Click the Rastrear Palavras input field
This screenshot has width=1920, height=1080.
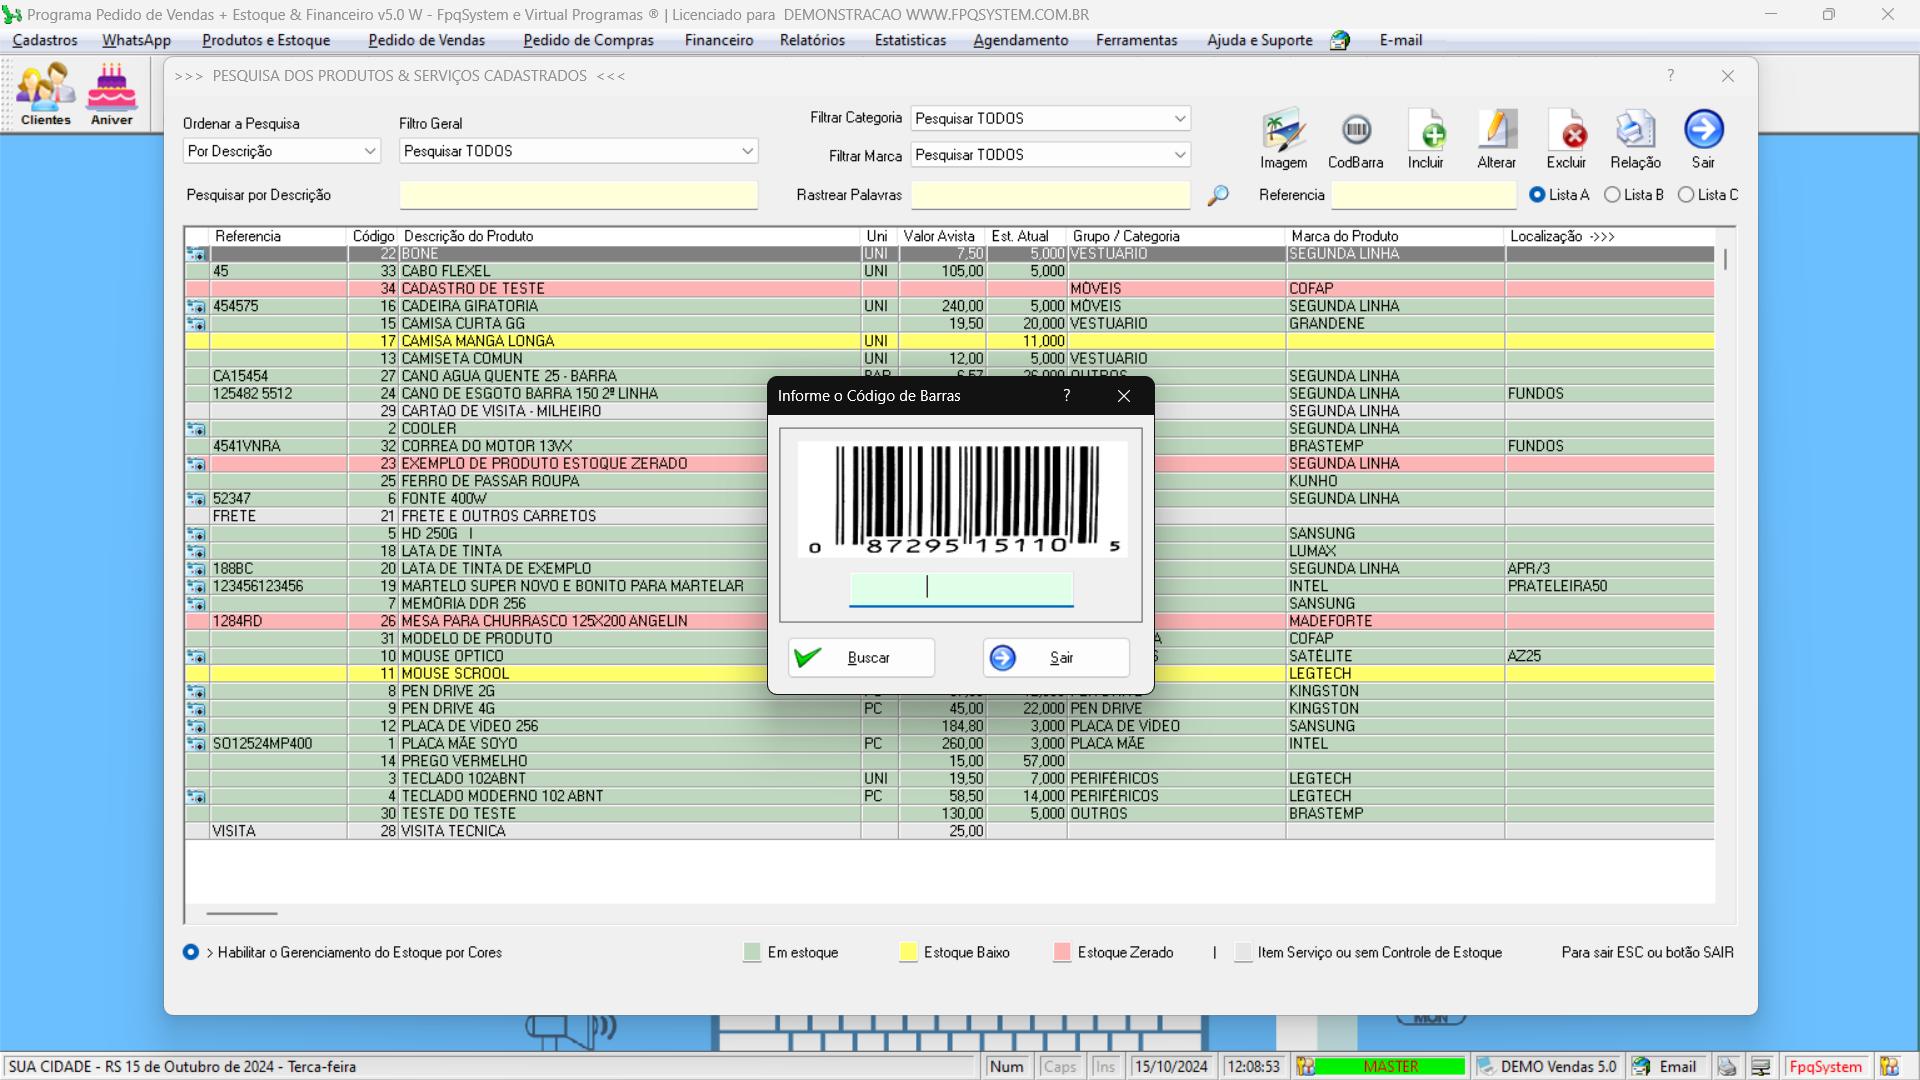(x=1051, y=195)
